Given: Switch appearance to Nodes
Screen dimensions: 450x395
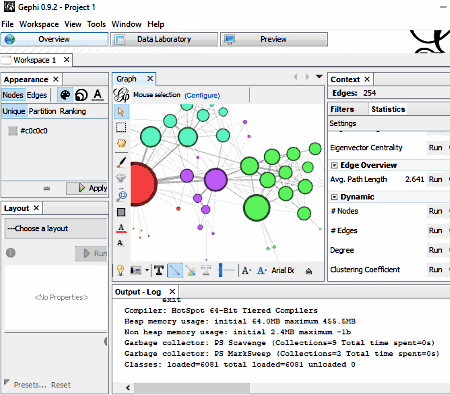Looking at the screenshot, I should [x=13, y=95].
